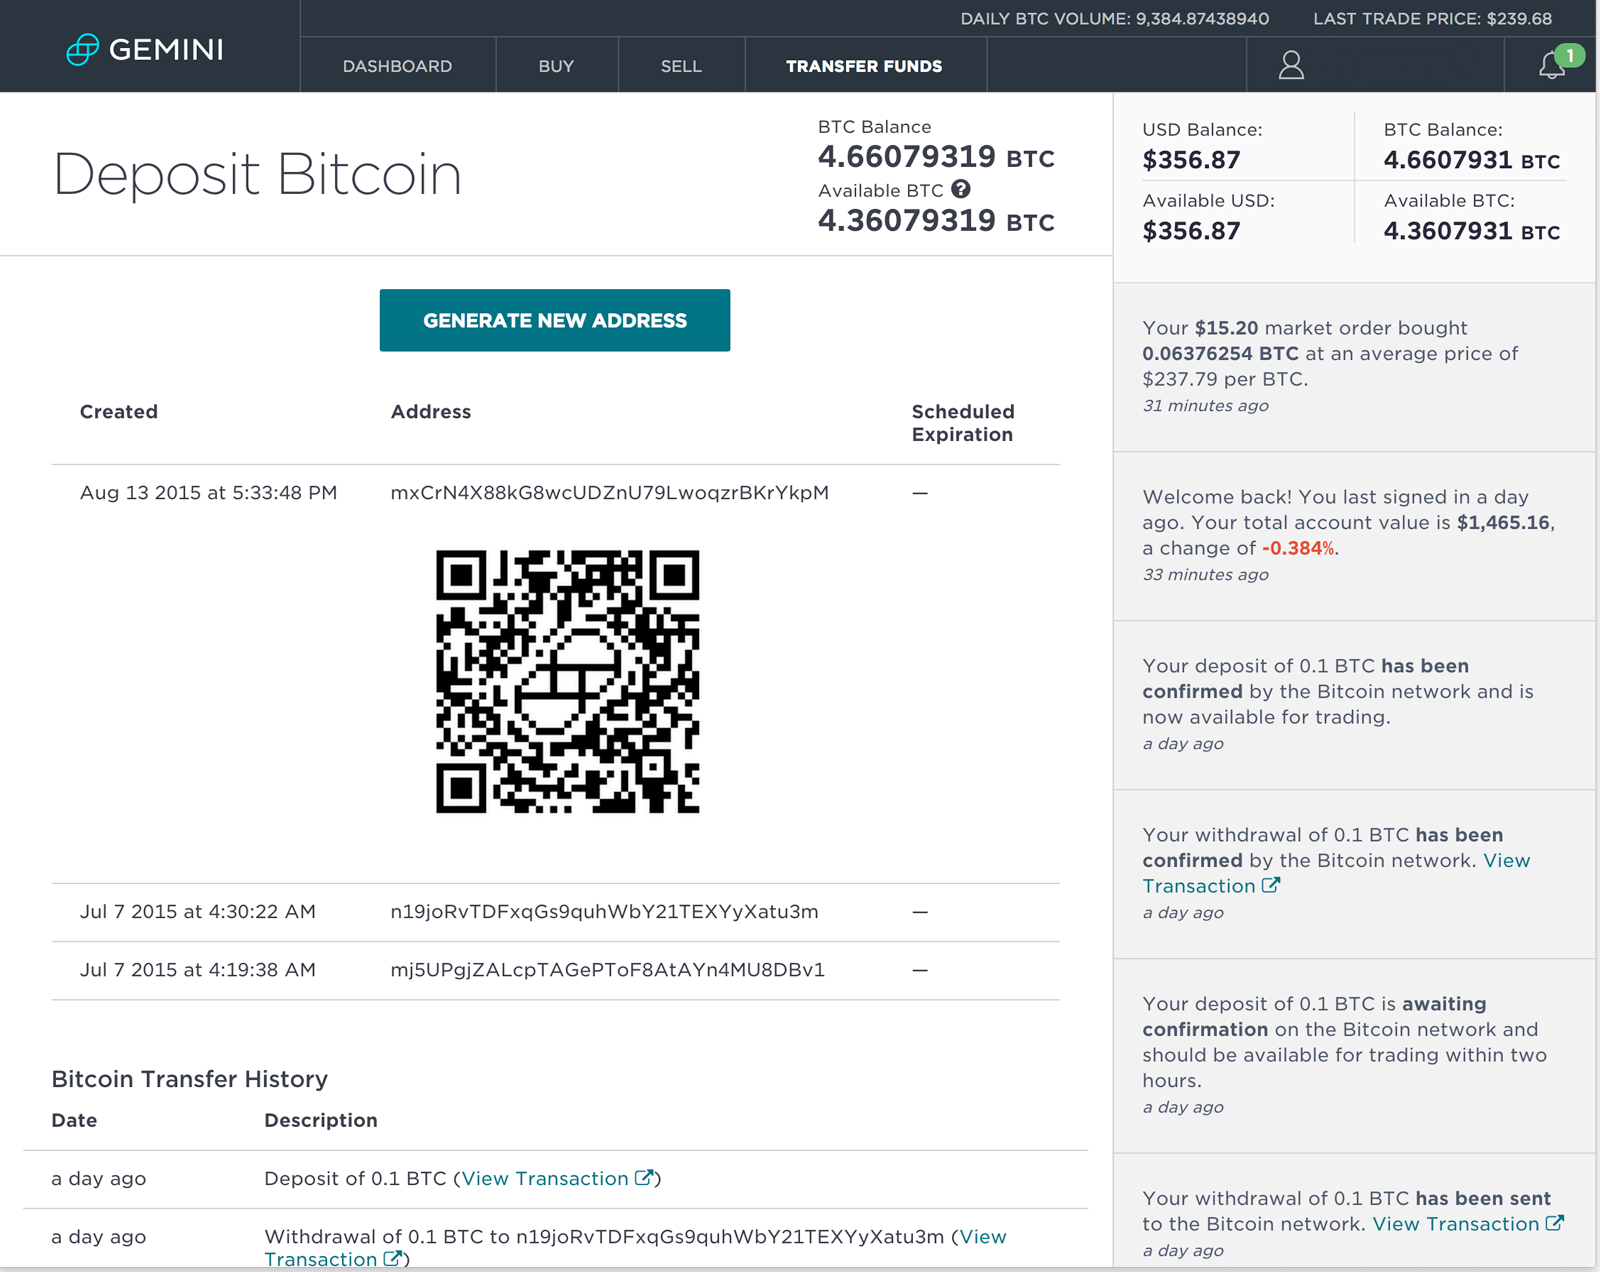The height and width of the screenshot is (1272, 1600).
Task: Click the sidebar BTC Balance 4.6607931 value
Action: (x=1472, y=160)
